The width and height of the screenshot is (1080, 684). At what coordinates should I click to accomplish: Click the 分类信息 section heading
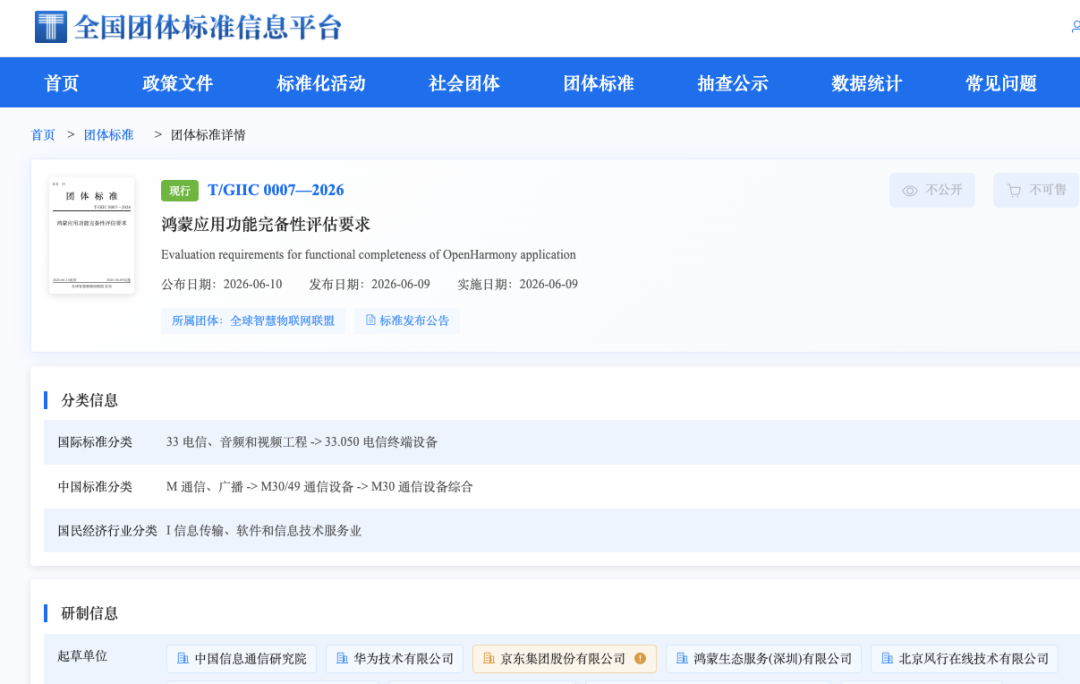click(x=90, y=400)
